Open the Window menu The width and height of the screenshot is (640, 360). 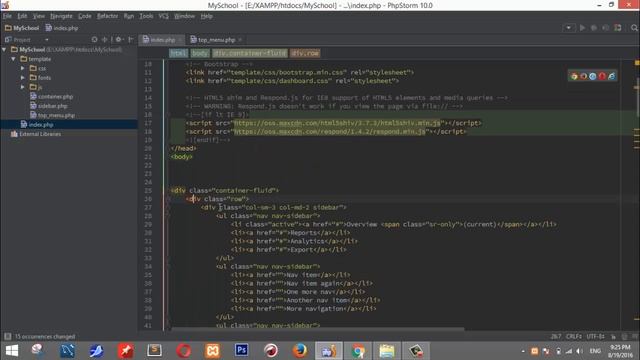pyautogui.click(x=184, y=16)
